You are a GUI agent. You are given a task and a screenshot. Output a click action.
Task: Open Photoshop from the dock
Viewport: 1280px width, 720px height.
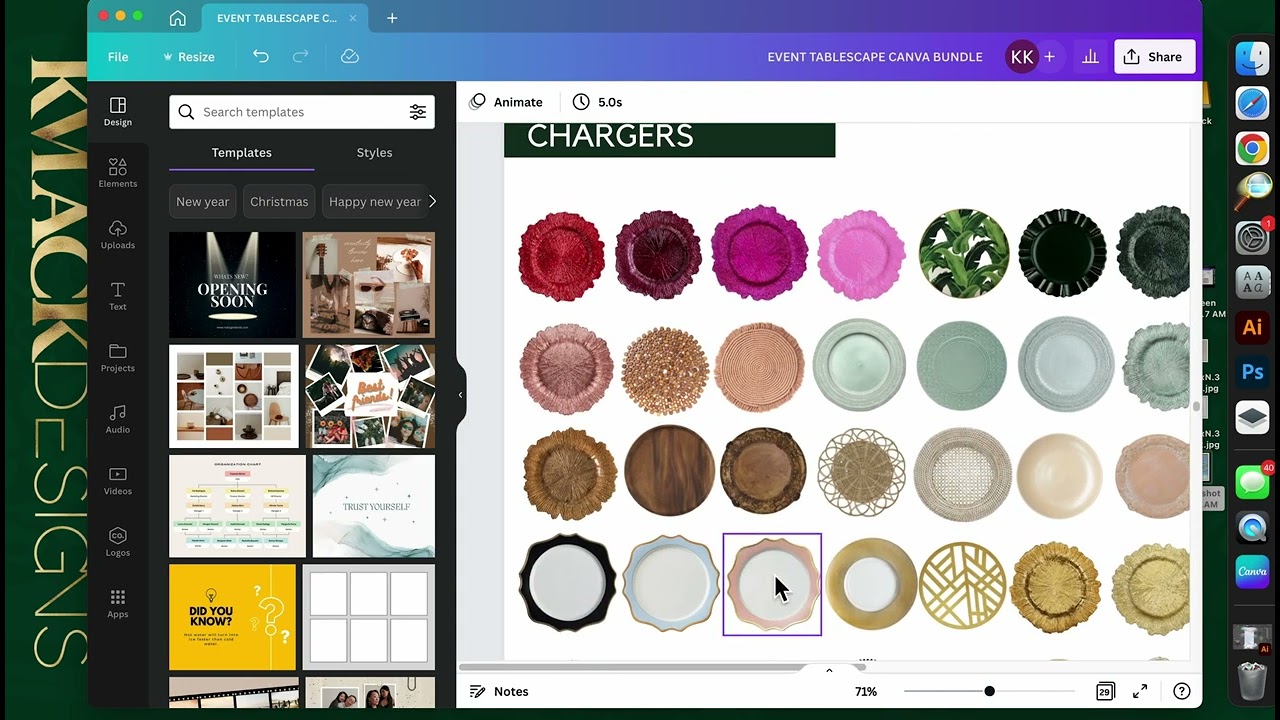[1252, 372]
